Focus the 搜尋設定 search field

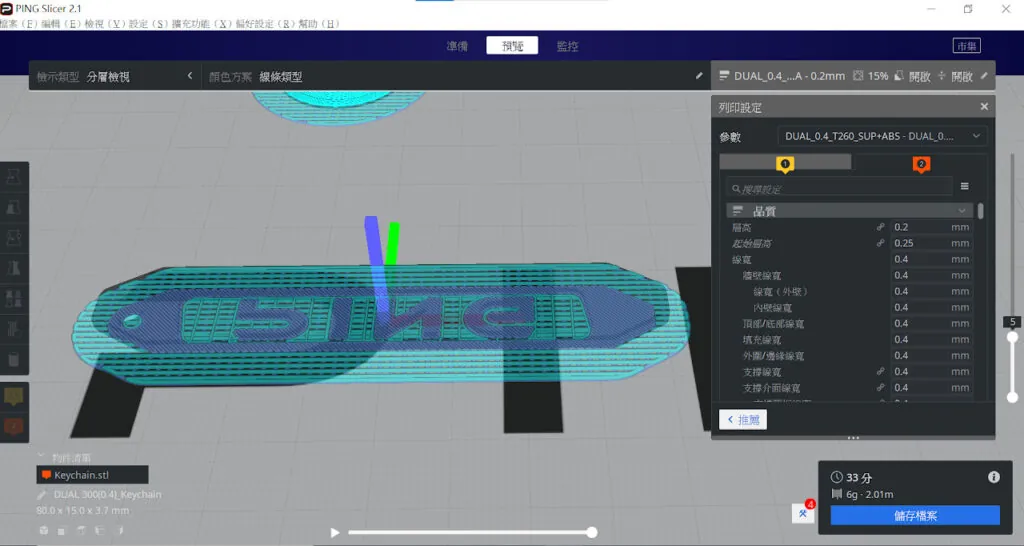point(839,189)
